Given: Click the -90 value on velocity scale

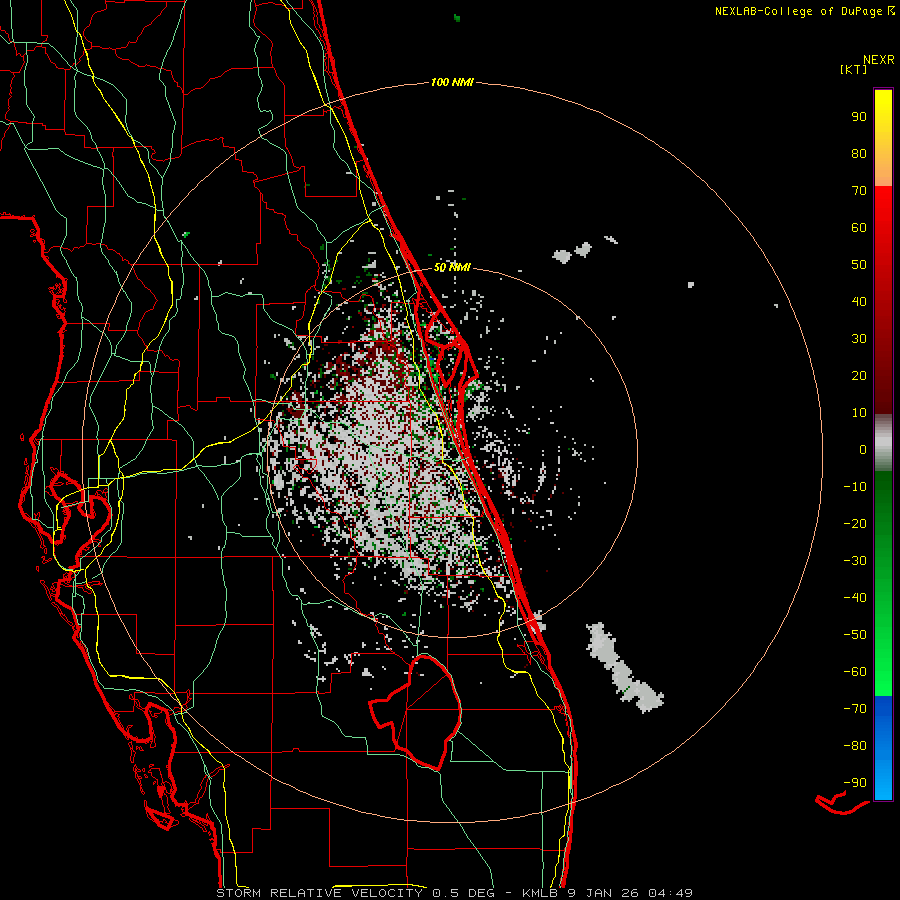Looking at the screenshot, I should point(855,783).
